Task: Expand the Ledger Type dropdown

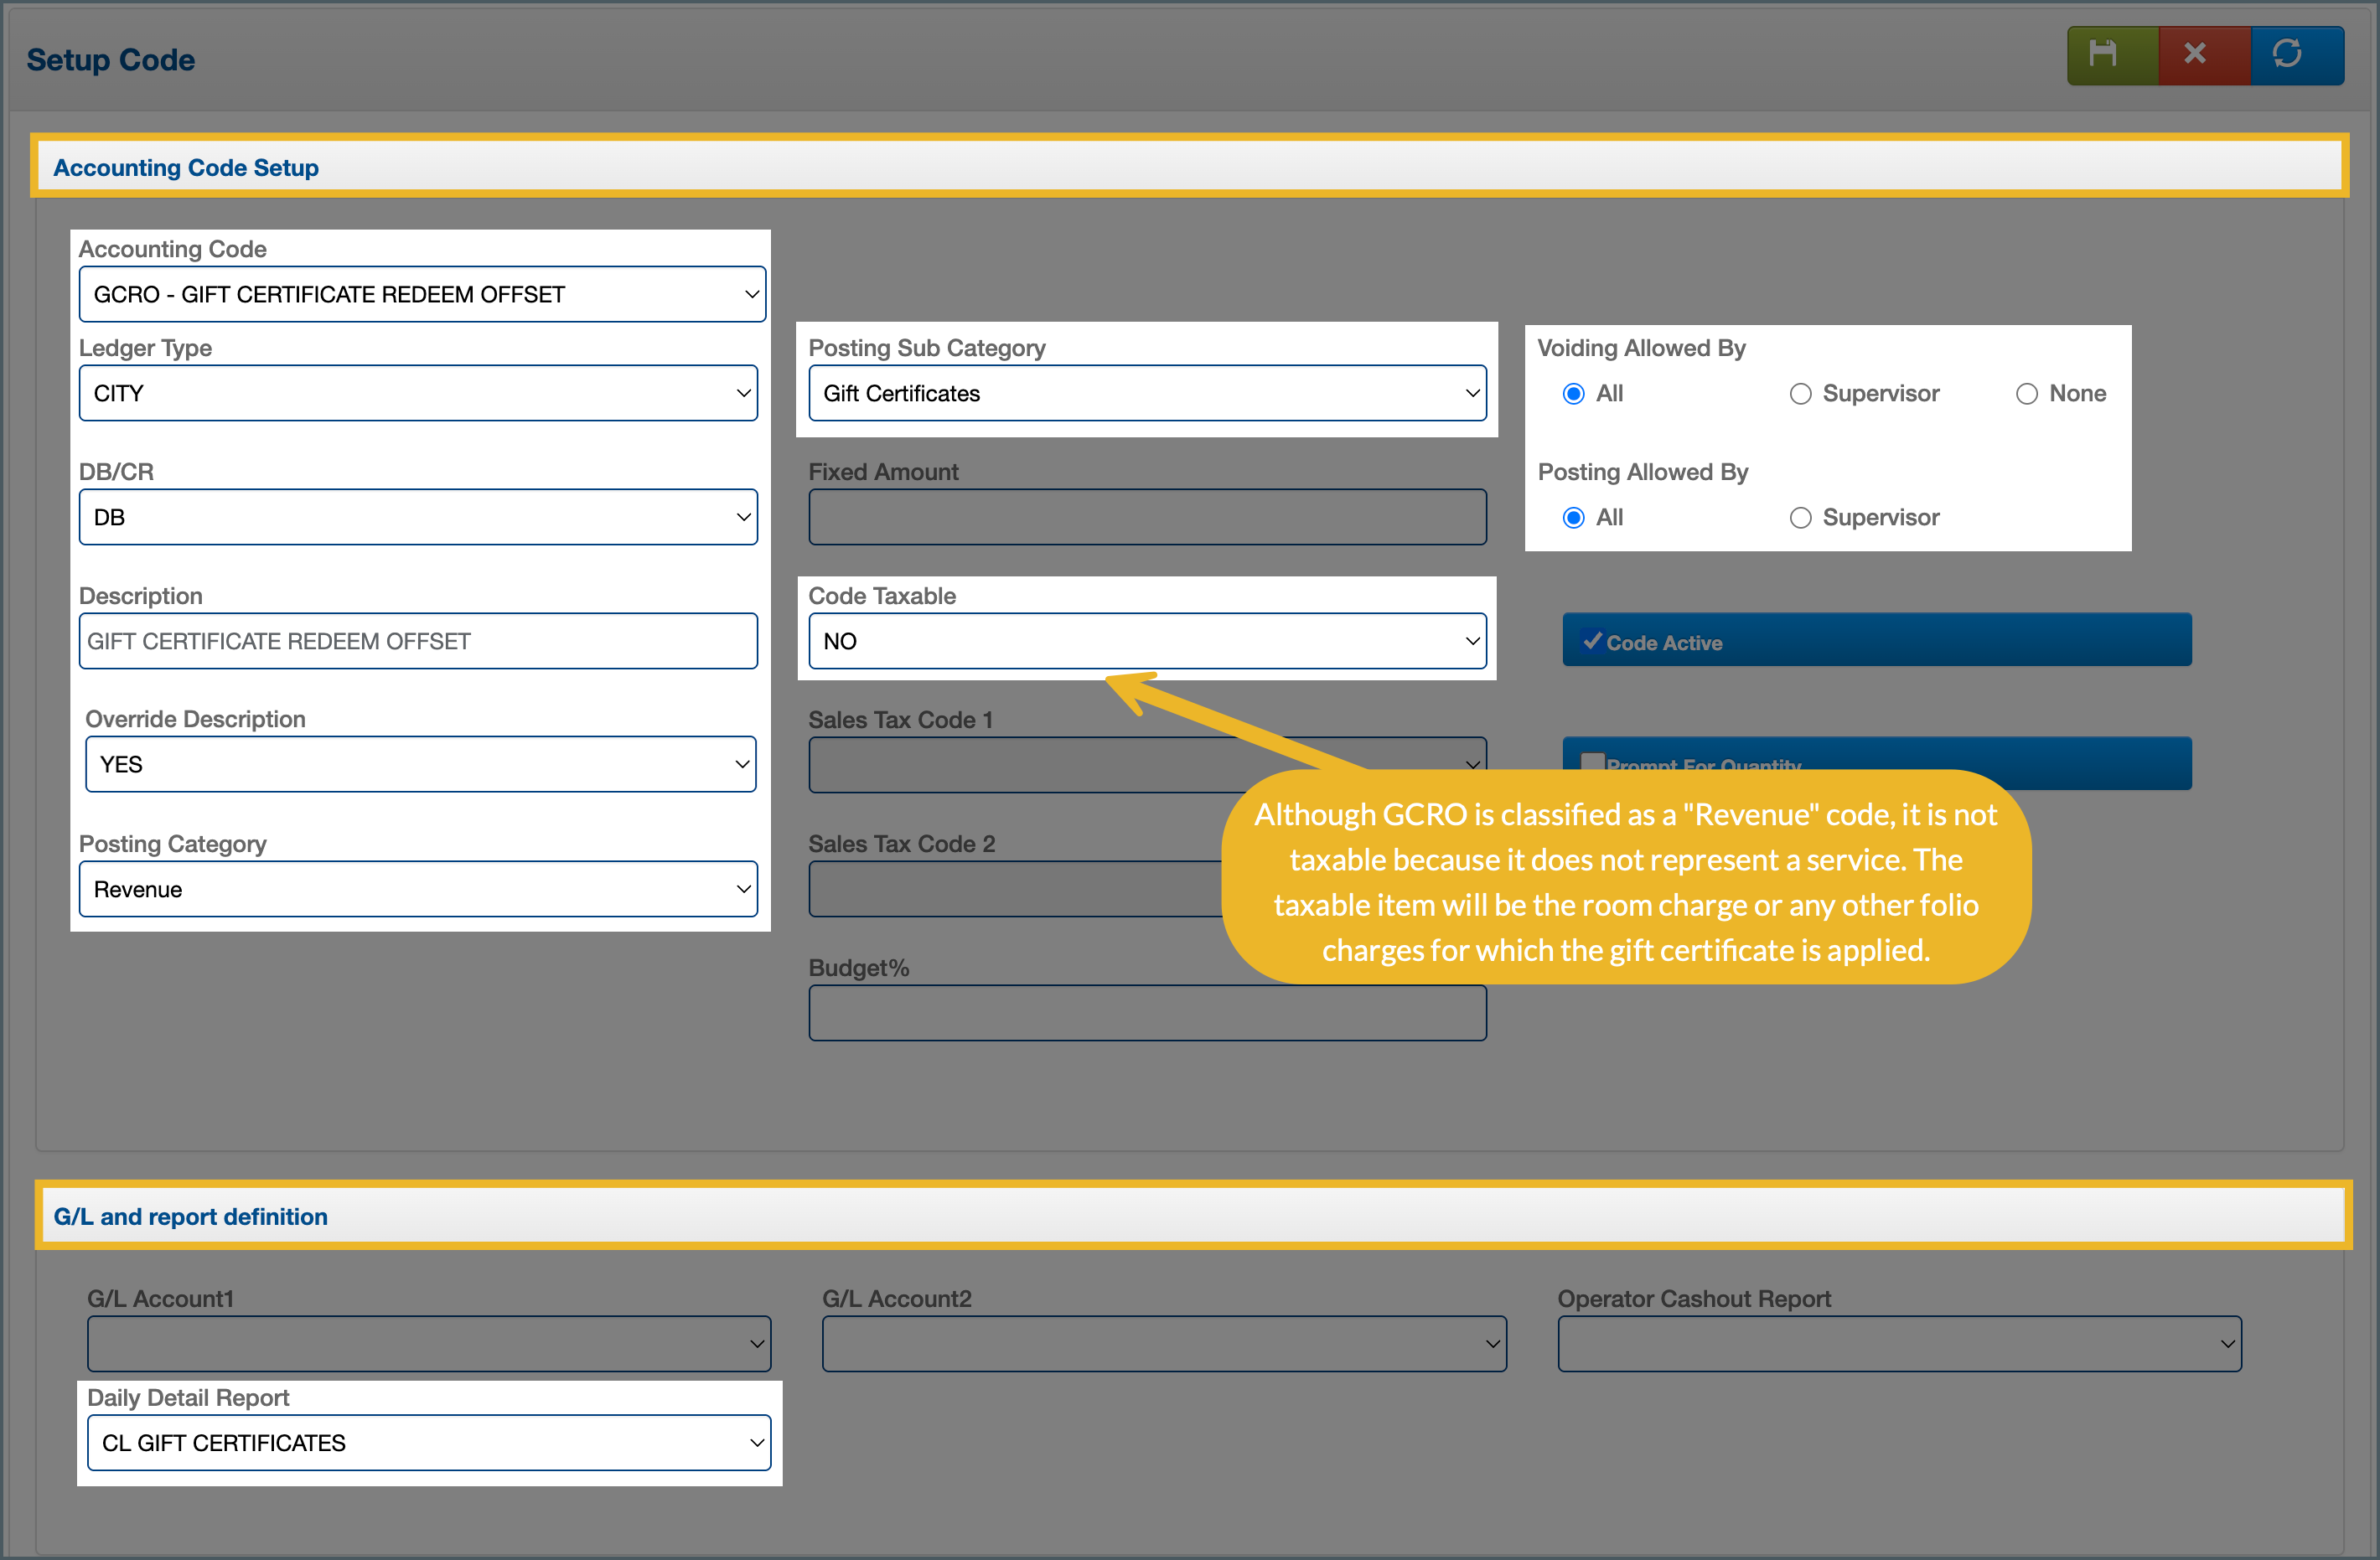Action: pyautogui.click(x=418, y=393)
